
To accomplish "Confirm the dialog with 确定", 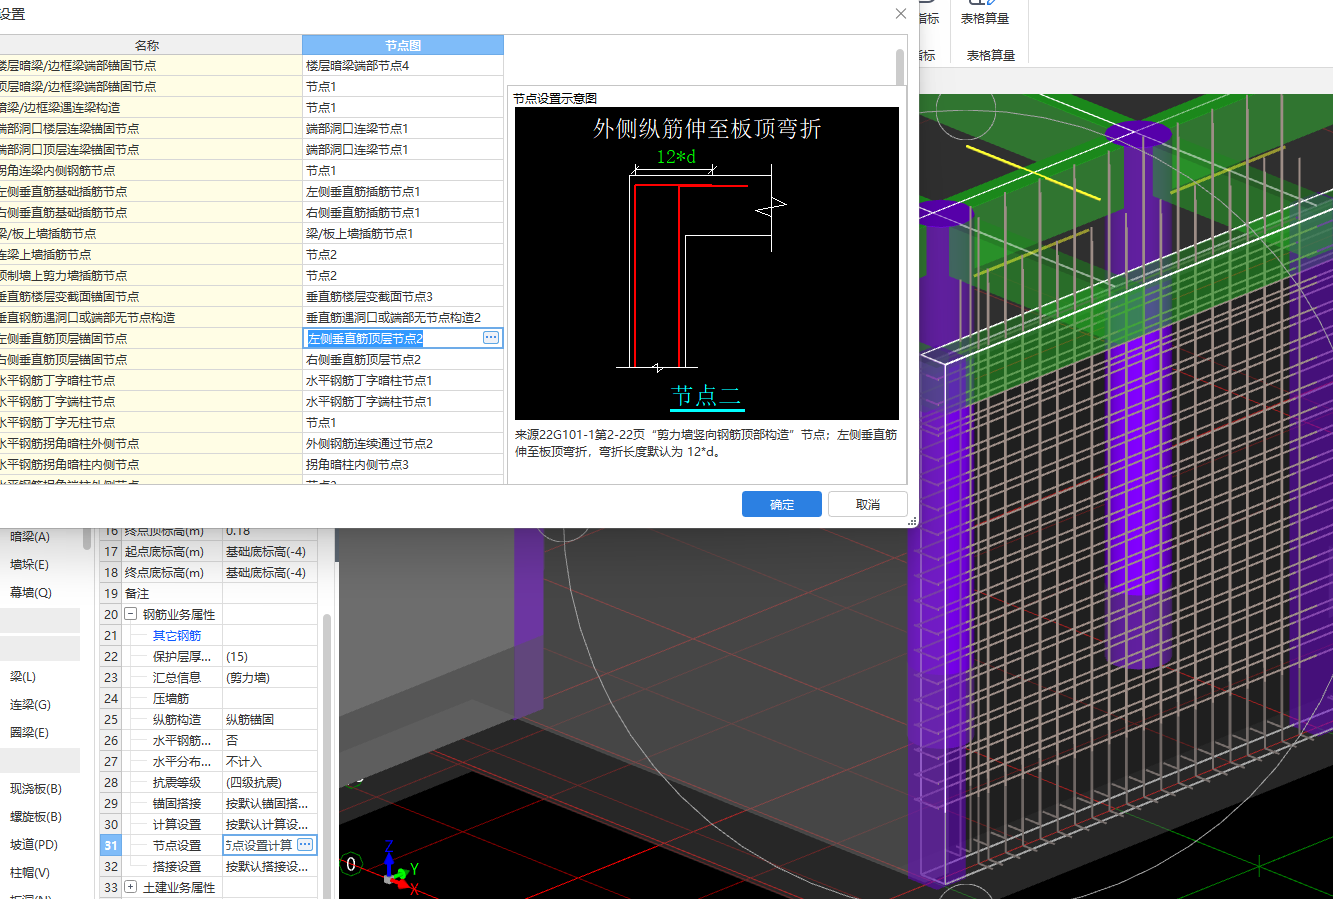I will click(782, 504).
